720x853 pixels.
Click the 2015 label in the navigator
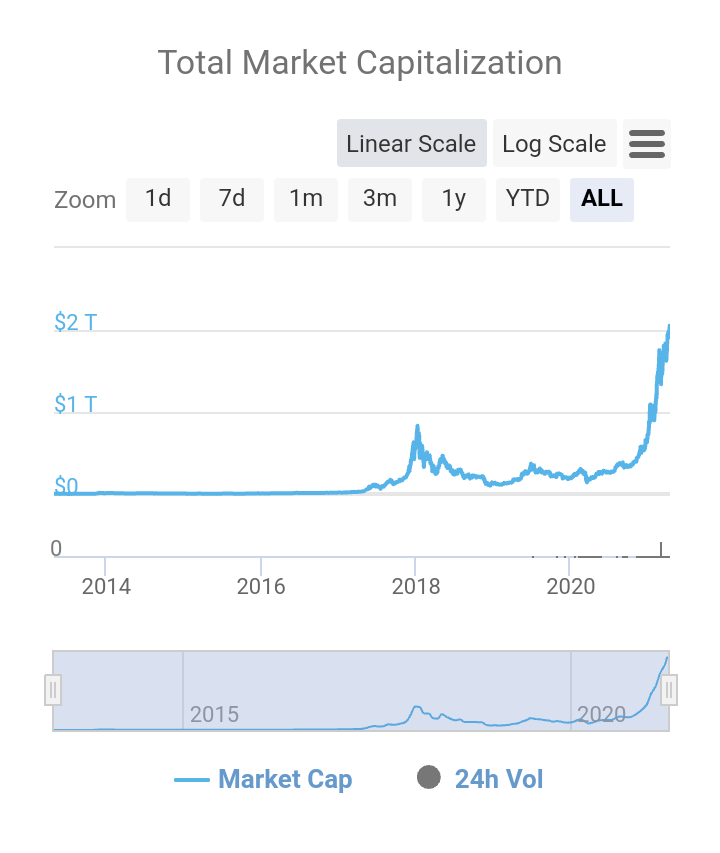pos(215,714)
